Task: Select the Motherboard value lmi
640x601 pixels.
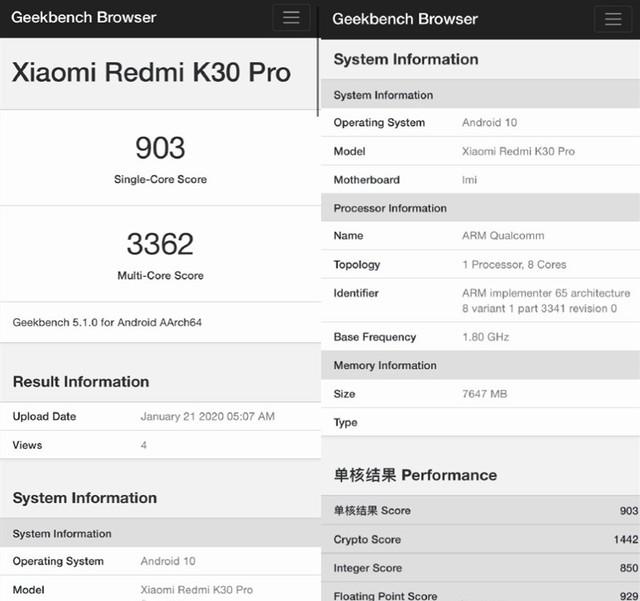Action: [x=469, y=180]
